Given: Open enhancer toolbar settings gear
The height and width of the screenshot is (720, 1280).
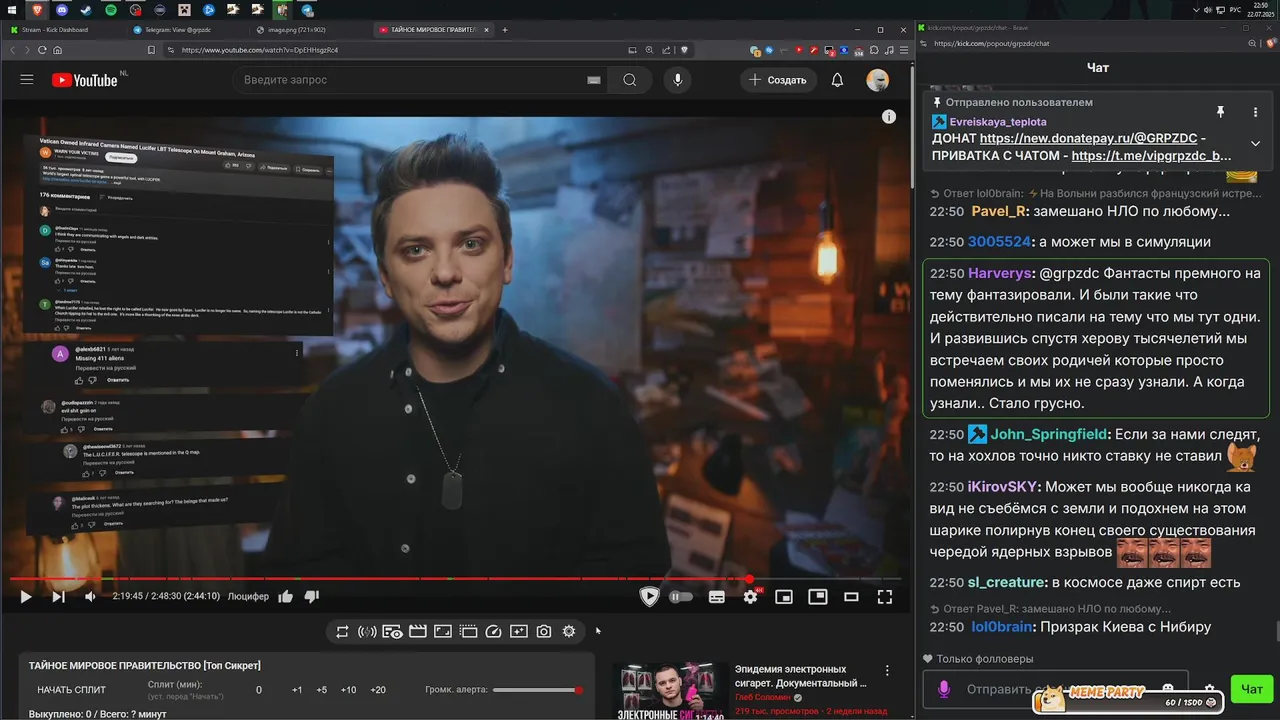Looking at the screenshot, I should point(569,631).
